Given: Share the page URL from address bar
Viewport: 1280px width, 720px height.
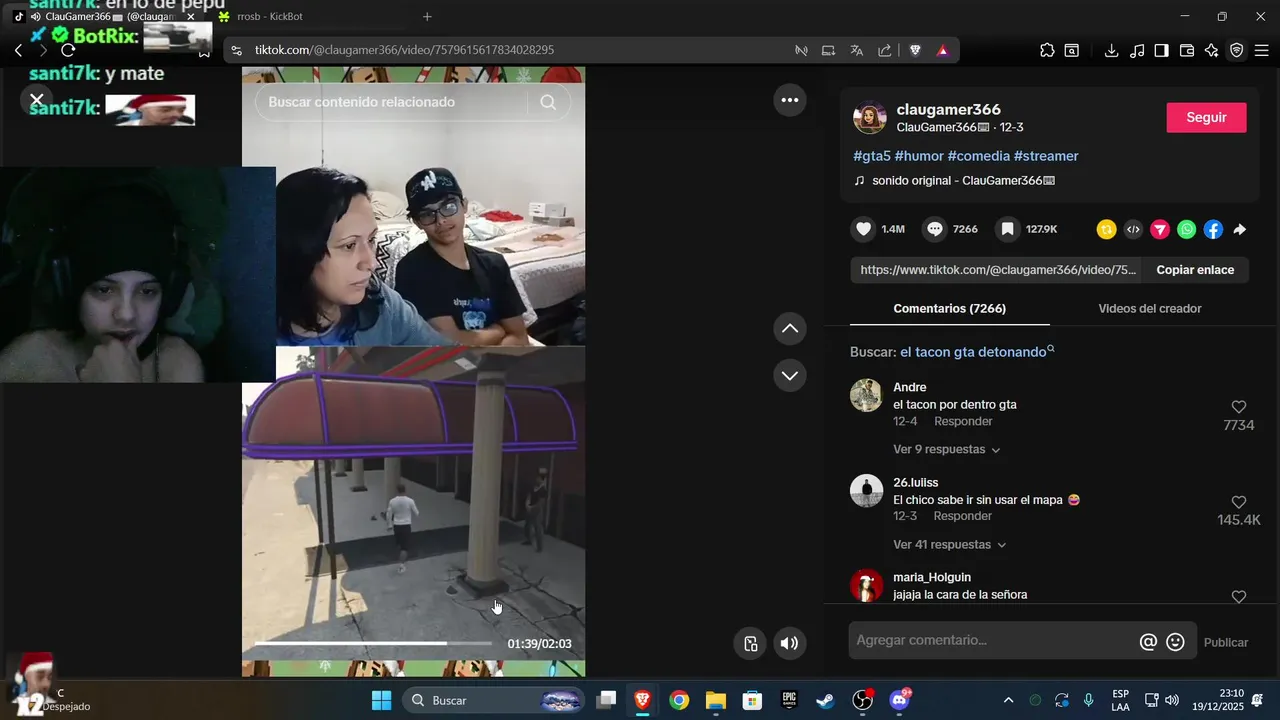Looking at the screenshot, I should 885,50.
